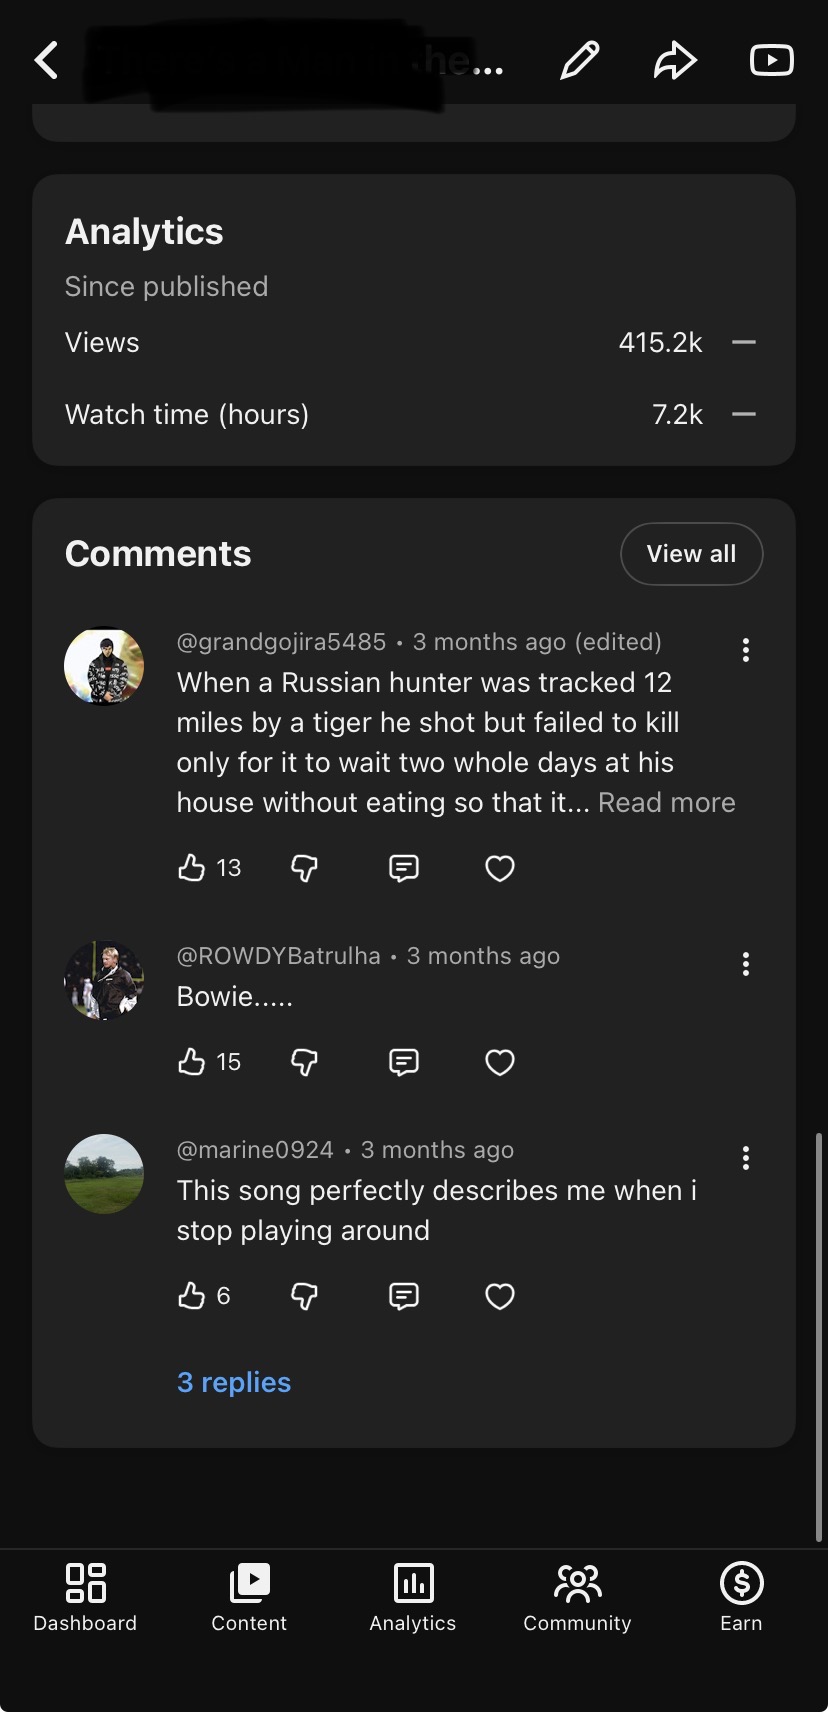Image resolution: width=828 pixels, height=1712 pixels.
Task: Open the pencil edit video icon
Action: coord(580,60)
